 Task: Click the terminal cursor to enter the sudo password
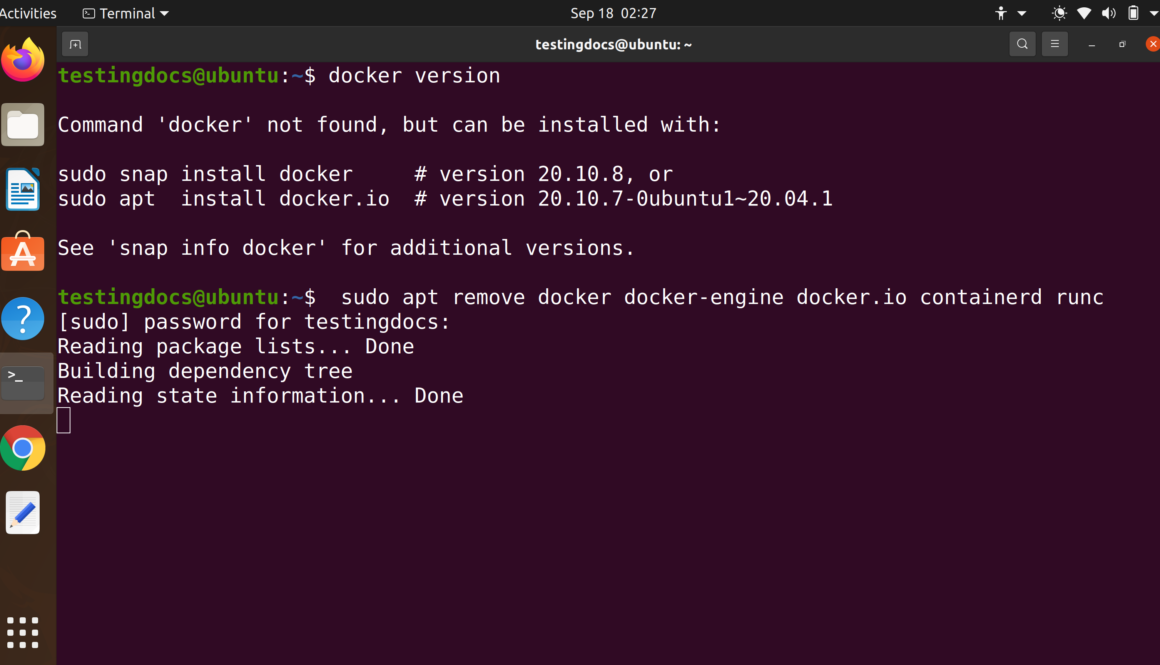tap(64, 420)
